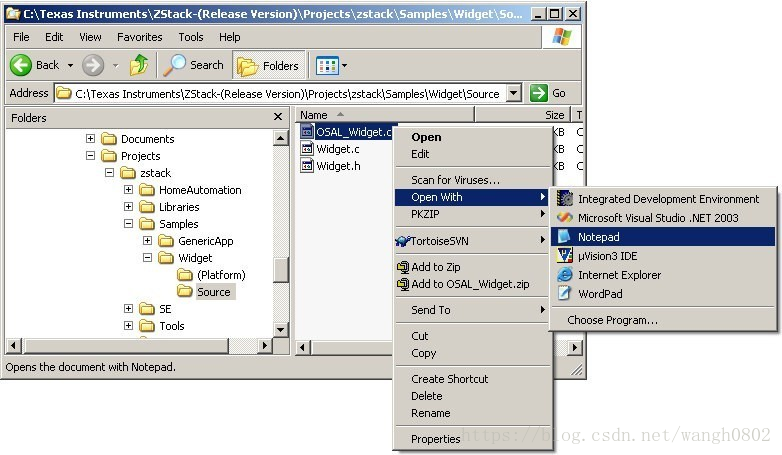This screenshot has width=782, height=455.
Task: Select the OSAL_Widget.c file icon
Action: point(307,132)
